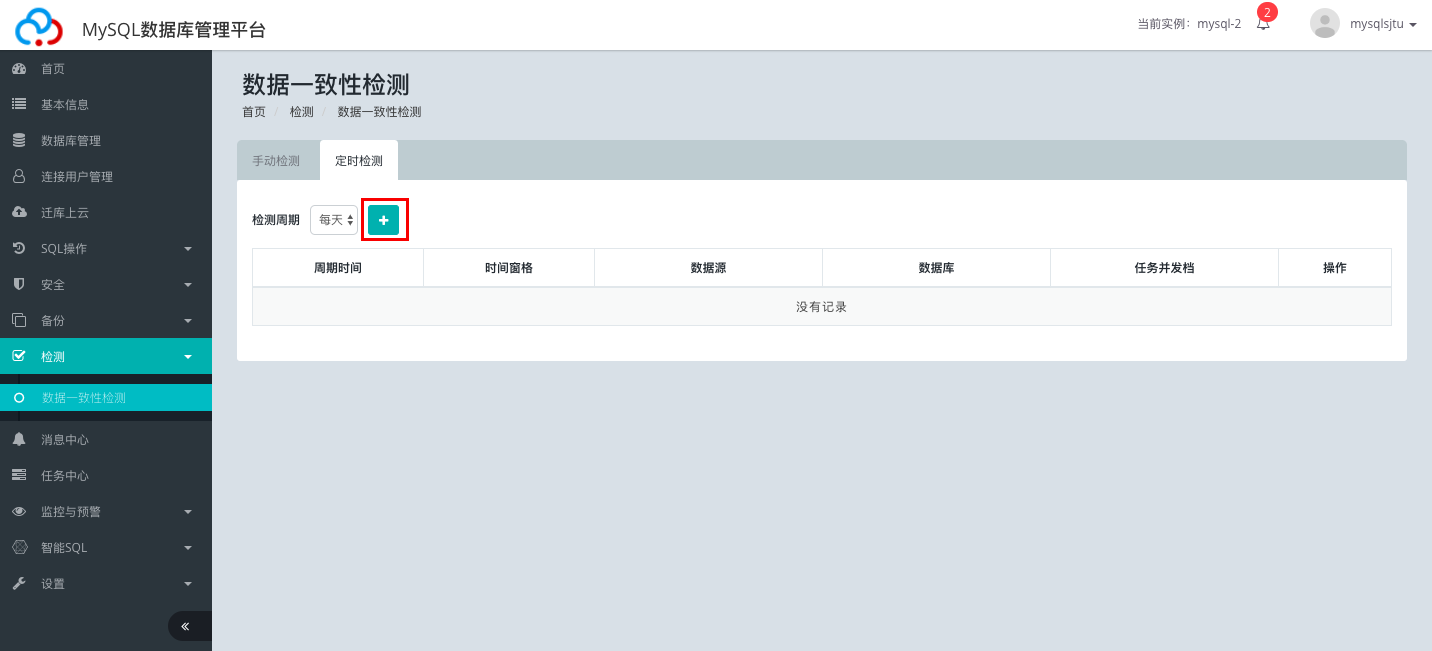
Task: Expand the 智能SQL submenu arrow
Action: pos(188,548)
